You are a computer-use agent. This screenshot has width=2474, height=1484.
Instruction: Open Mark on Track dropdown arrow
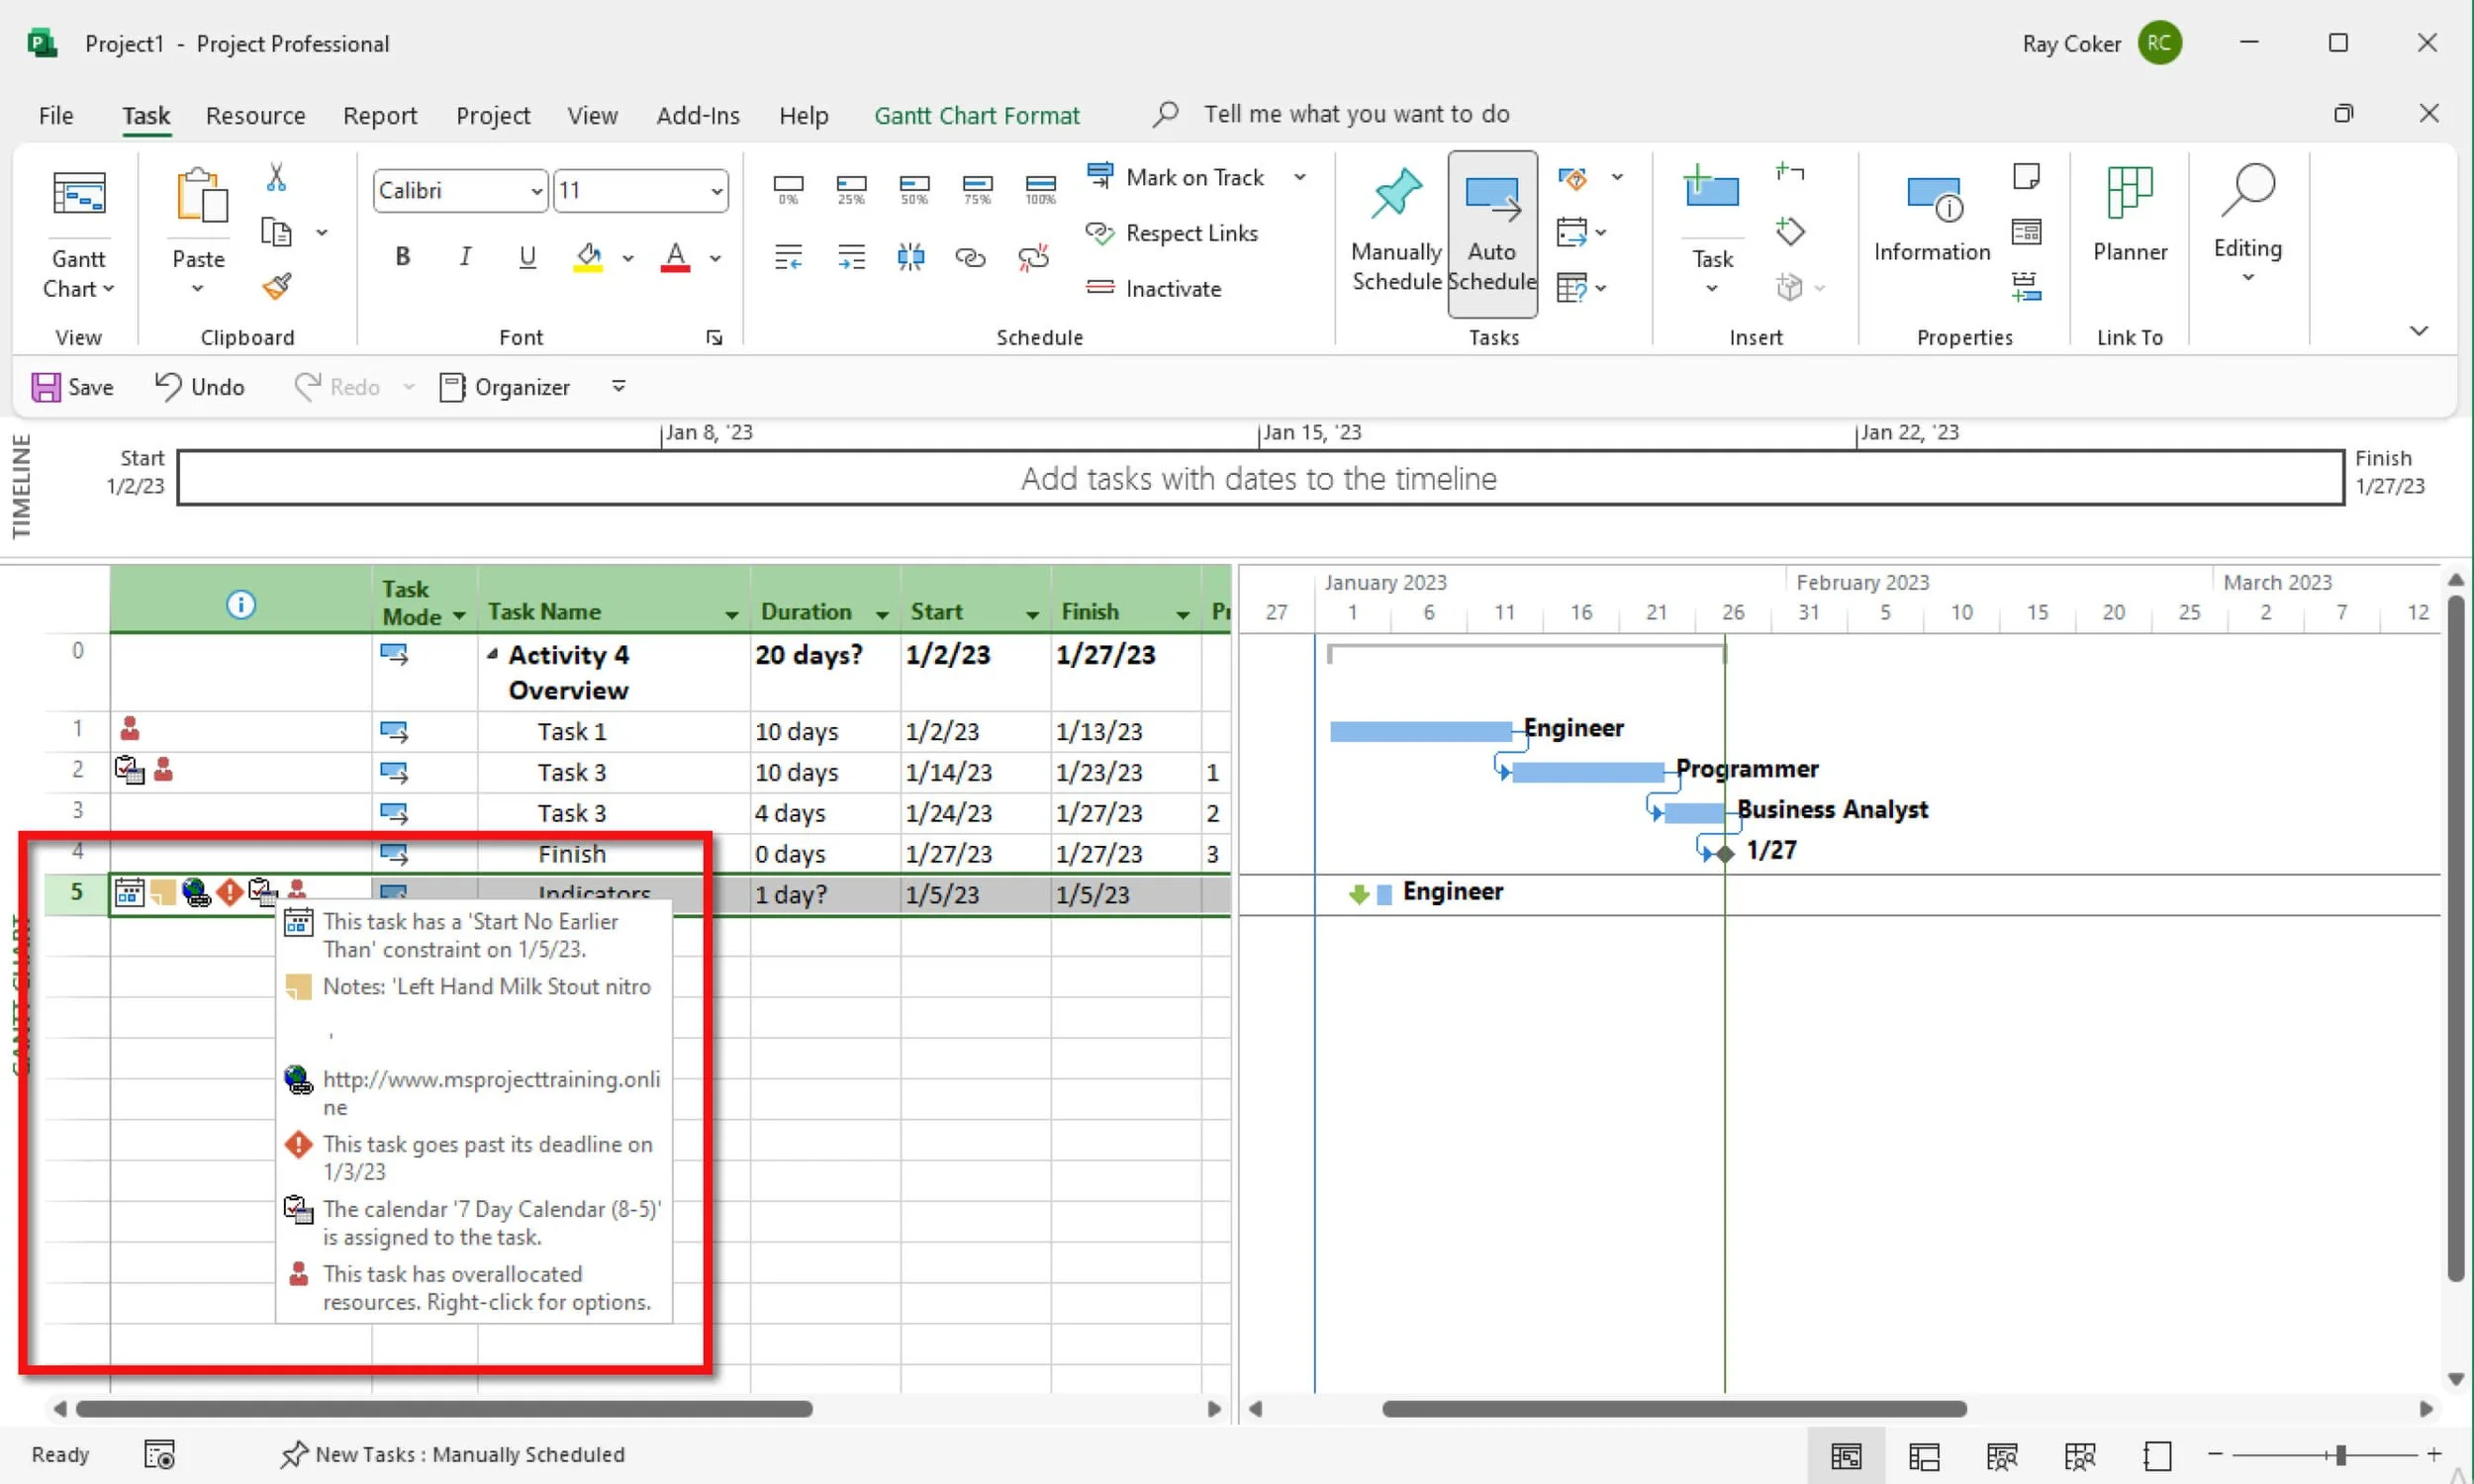(x=1300, y=177)
